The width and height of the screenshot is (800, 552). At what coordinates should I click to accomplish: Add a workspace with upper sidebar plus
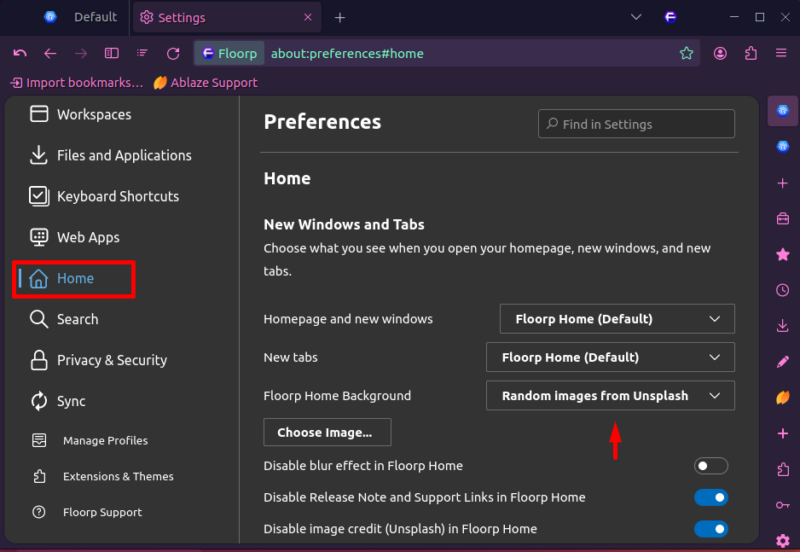pyautogui.click(x=783, y=183)
